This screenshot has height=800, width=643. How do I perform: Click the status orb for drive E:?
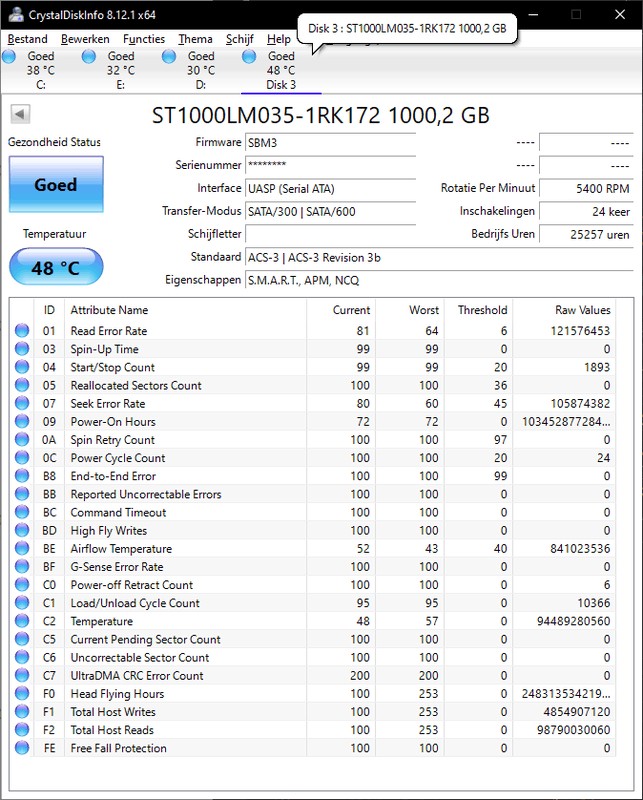tap(90, 57)
